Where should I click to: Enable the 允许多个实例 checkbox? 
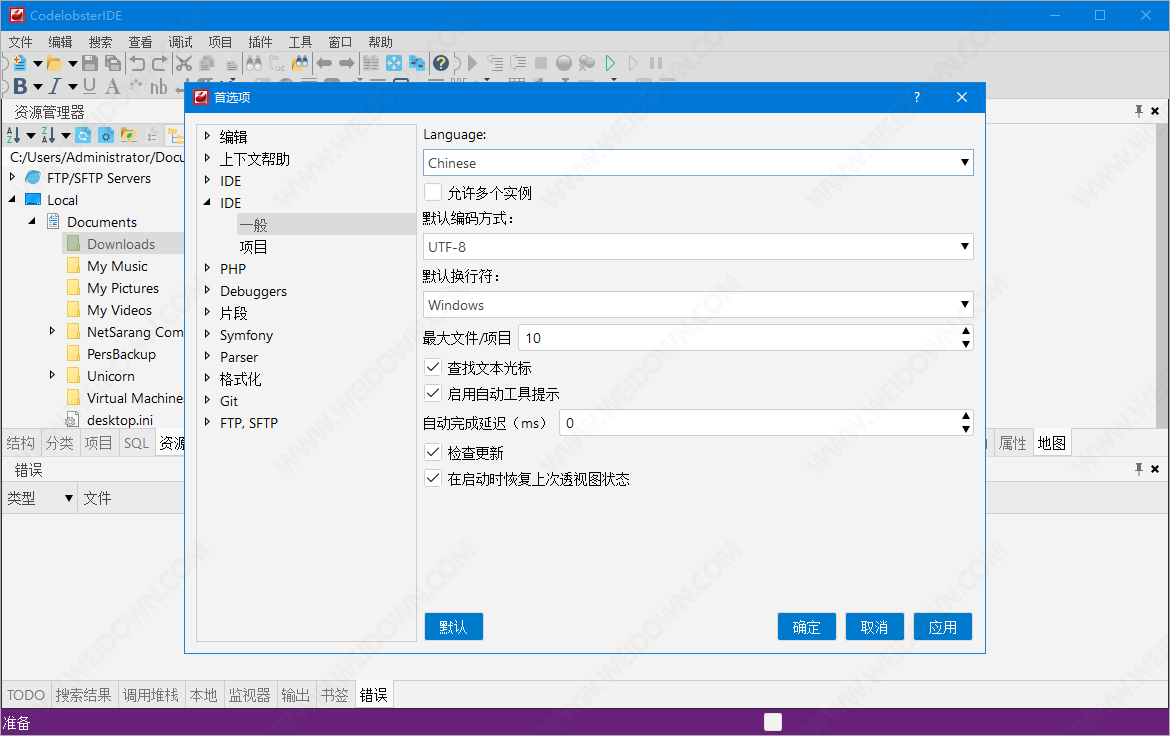point(433,192)
